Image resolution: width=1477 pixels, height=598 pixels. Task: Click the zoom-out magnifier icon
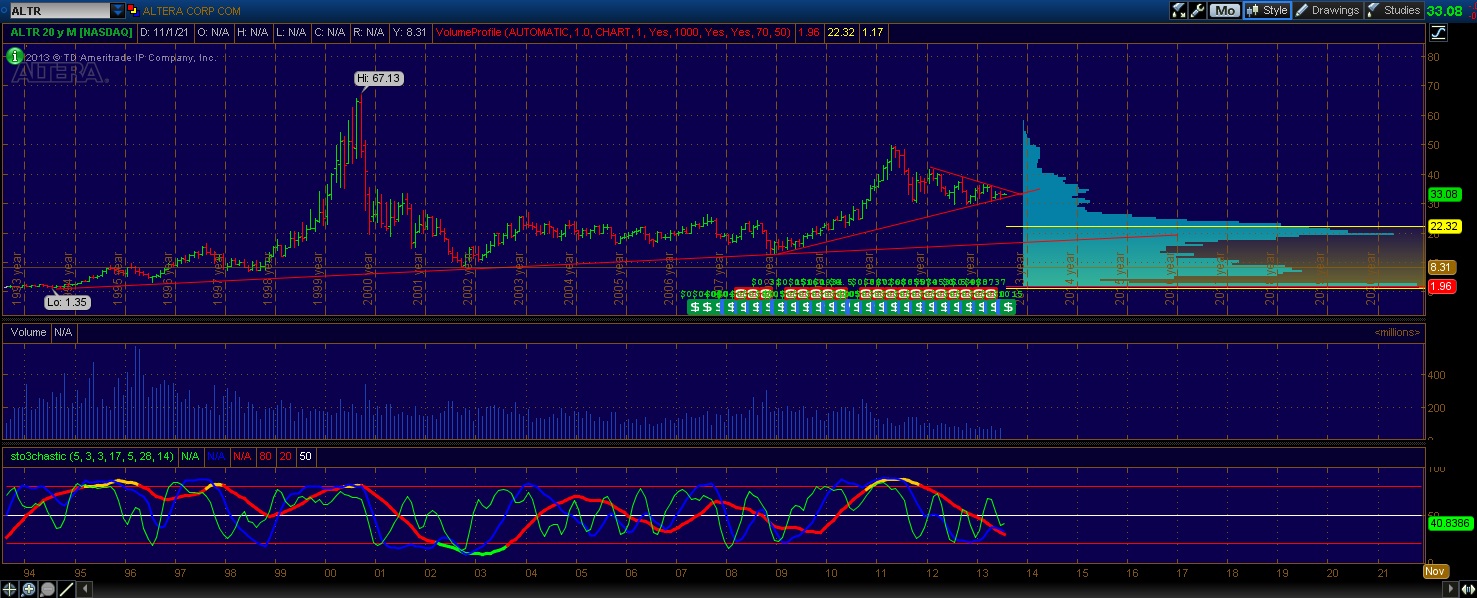point(49,590)
